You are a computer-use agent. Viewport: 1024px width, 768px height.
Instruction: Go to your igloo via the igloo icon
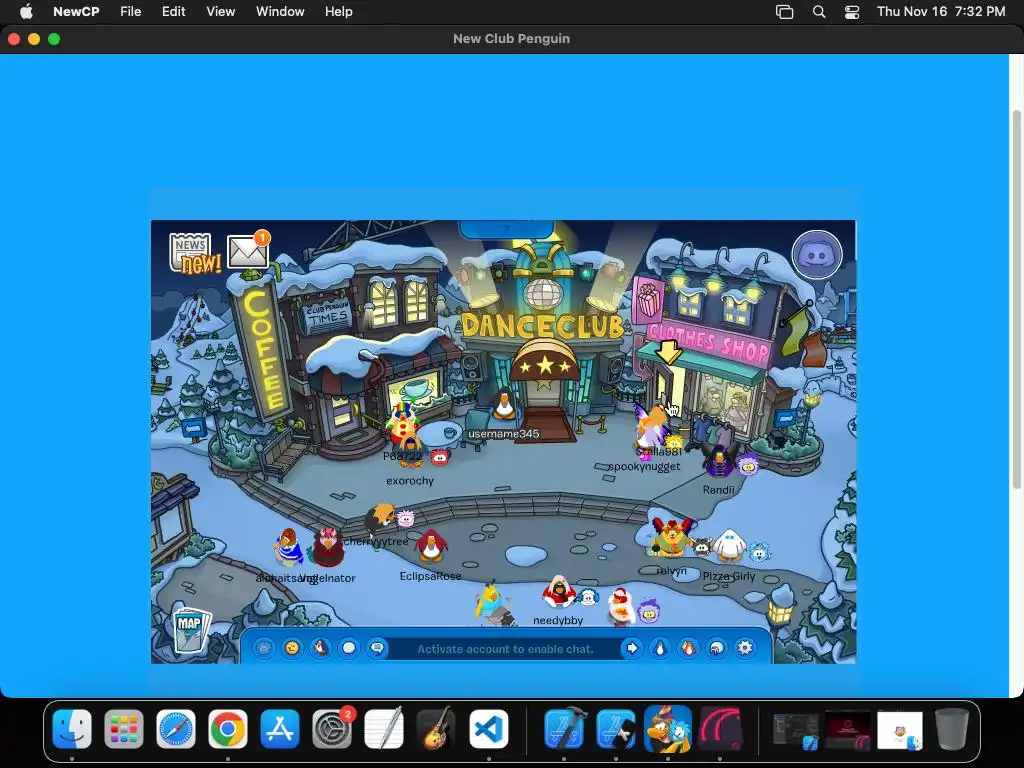click(x=717, y=648)
